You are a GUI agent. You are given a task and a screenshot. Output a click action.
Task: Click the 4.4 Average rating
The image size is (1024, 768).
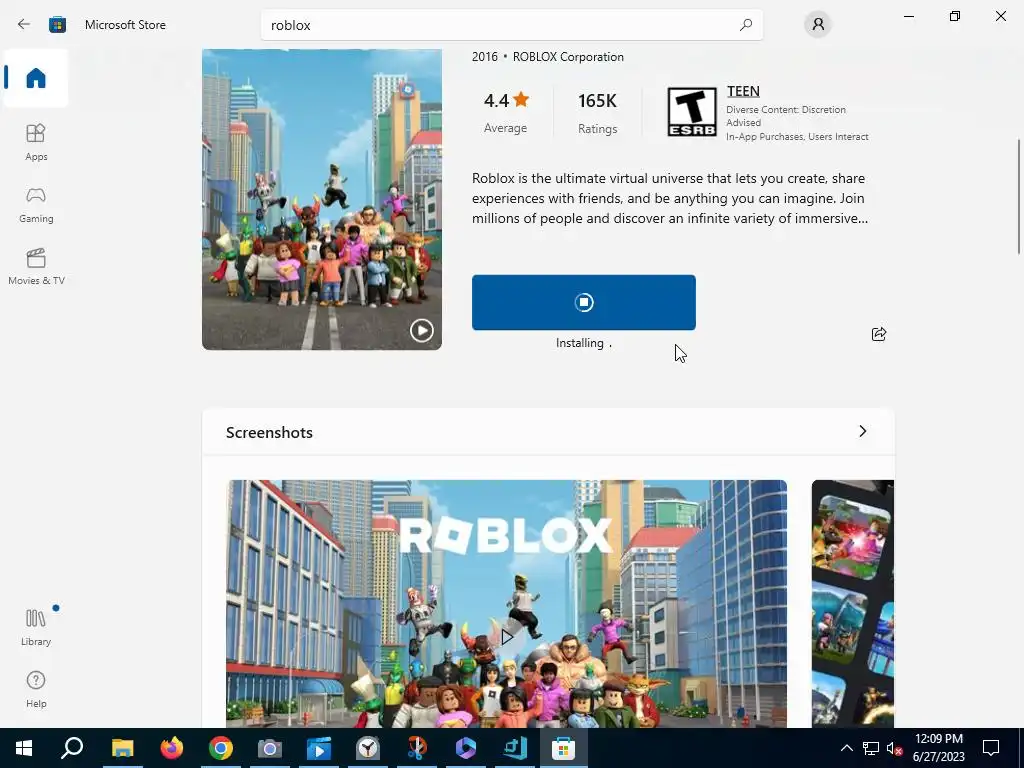coord(506,113)
